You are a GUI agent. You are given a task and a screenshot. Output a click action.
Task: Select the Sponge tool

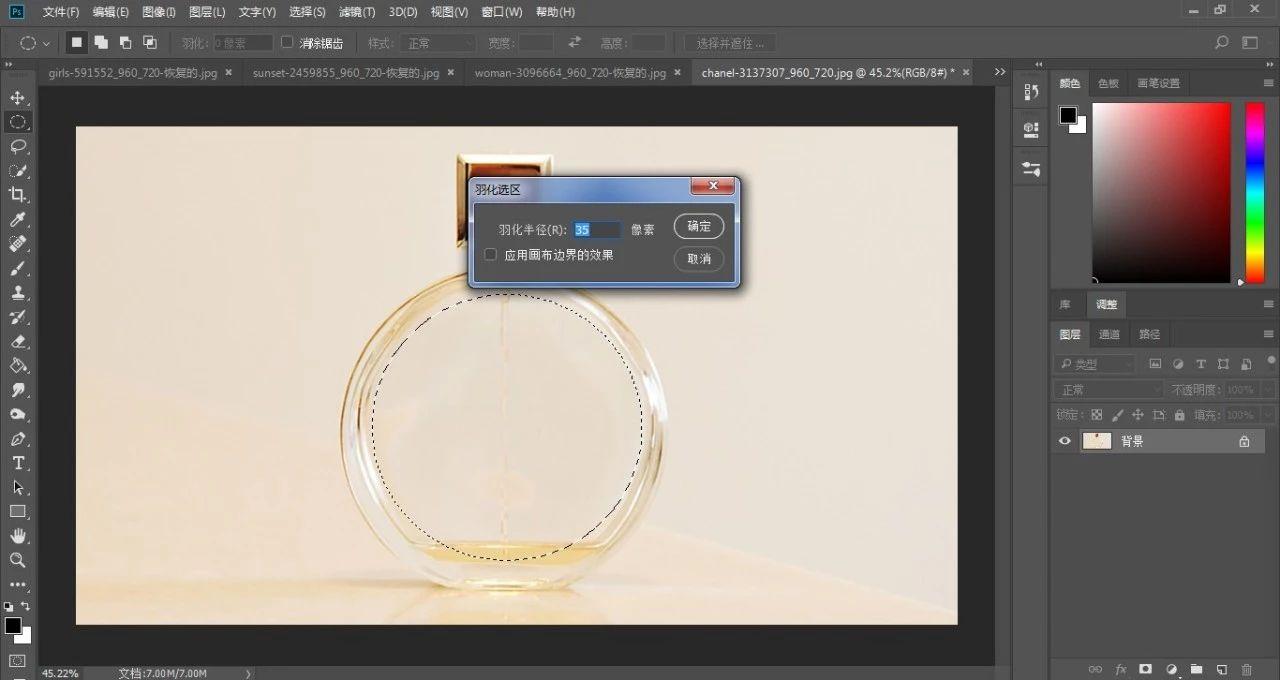tap(17, 414)
